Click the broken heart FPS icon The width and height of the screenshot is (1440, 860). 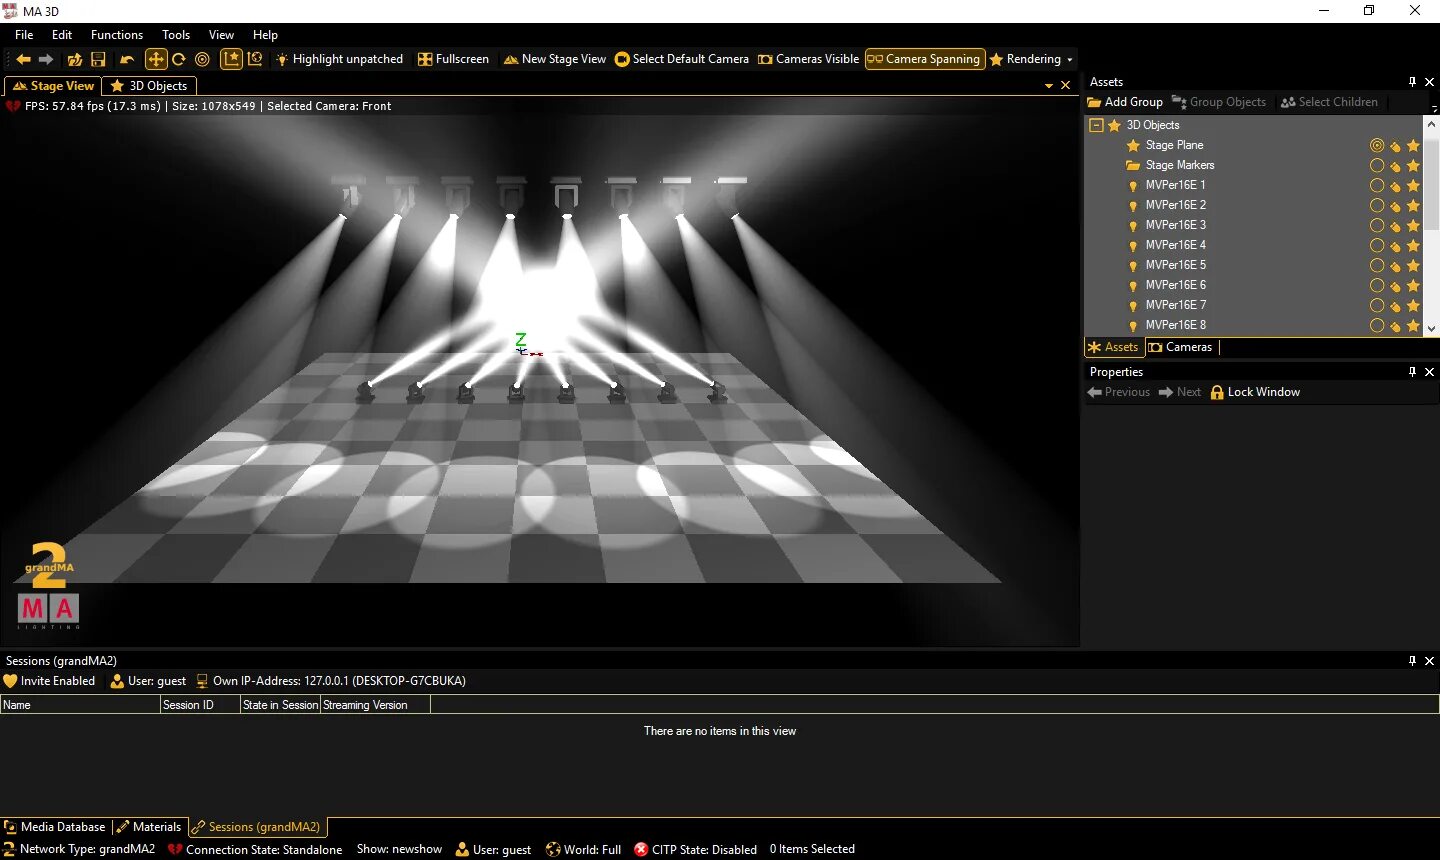pyautogui.click(x=13, y=106)
